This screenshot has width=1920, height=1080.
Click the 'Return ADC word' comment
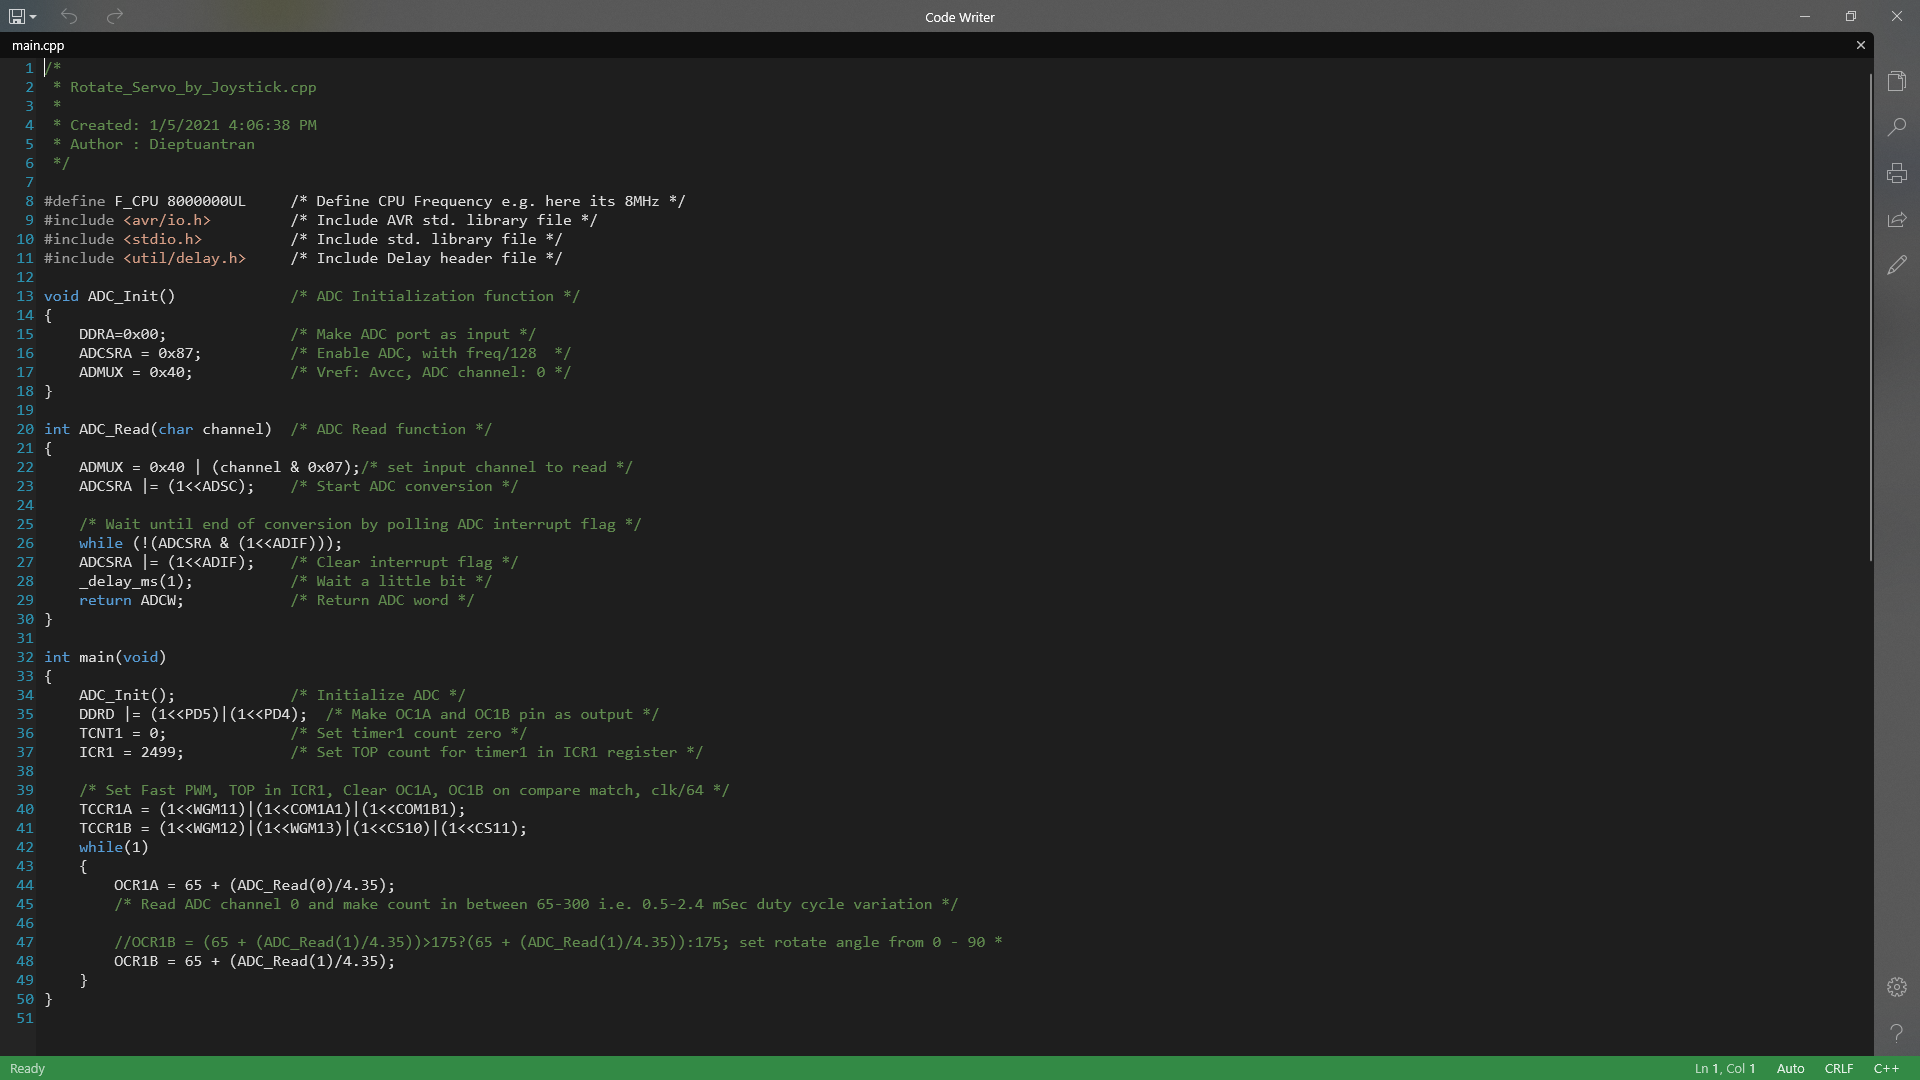point(383,600)
